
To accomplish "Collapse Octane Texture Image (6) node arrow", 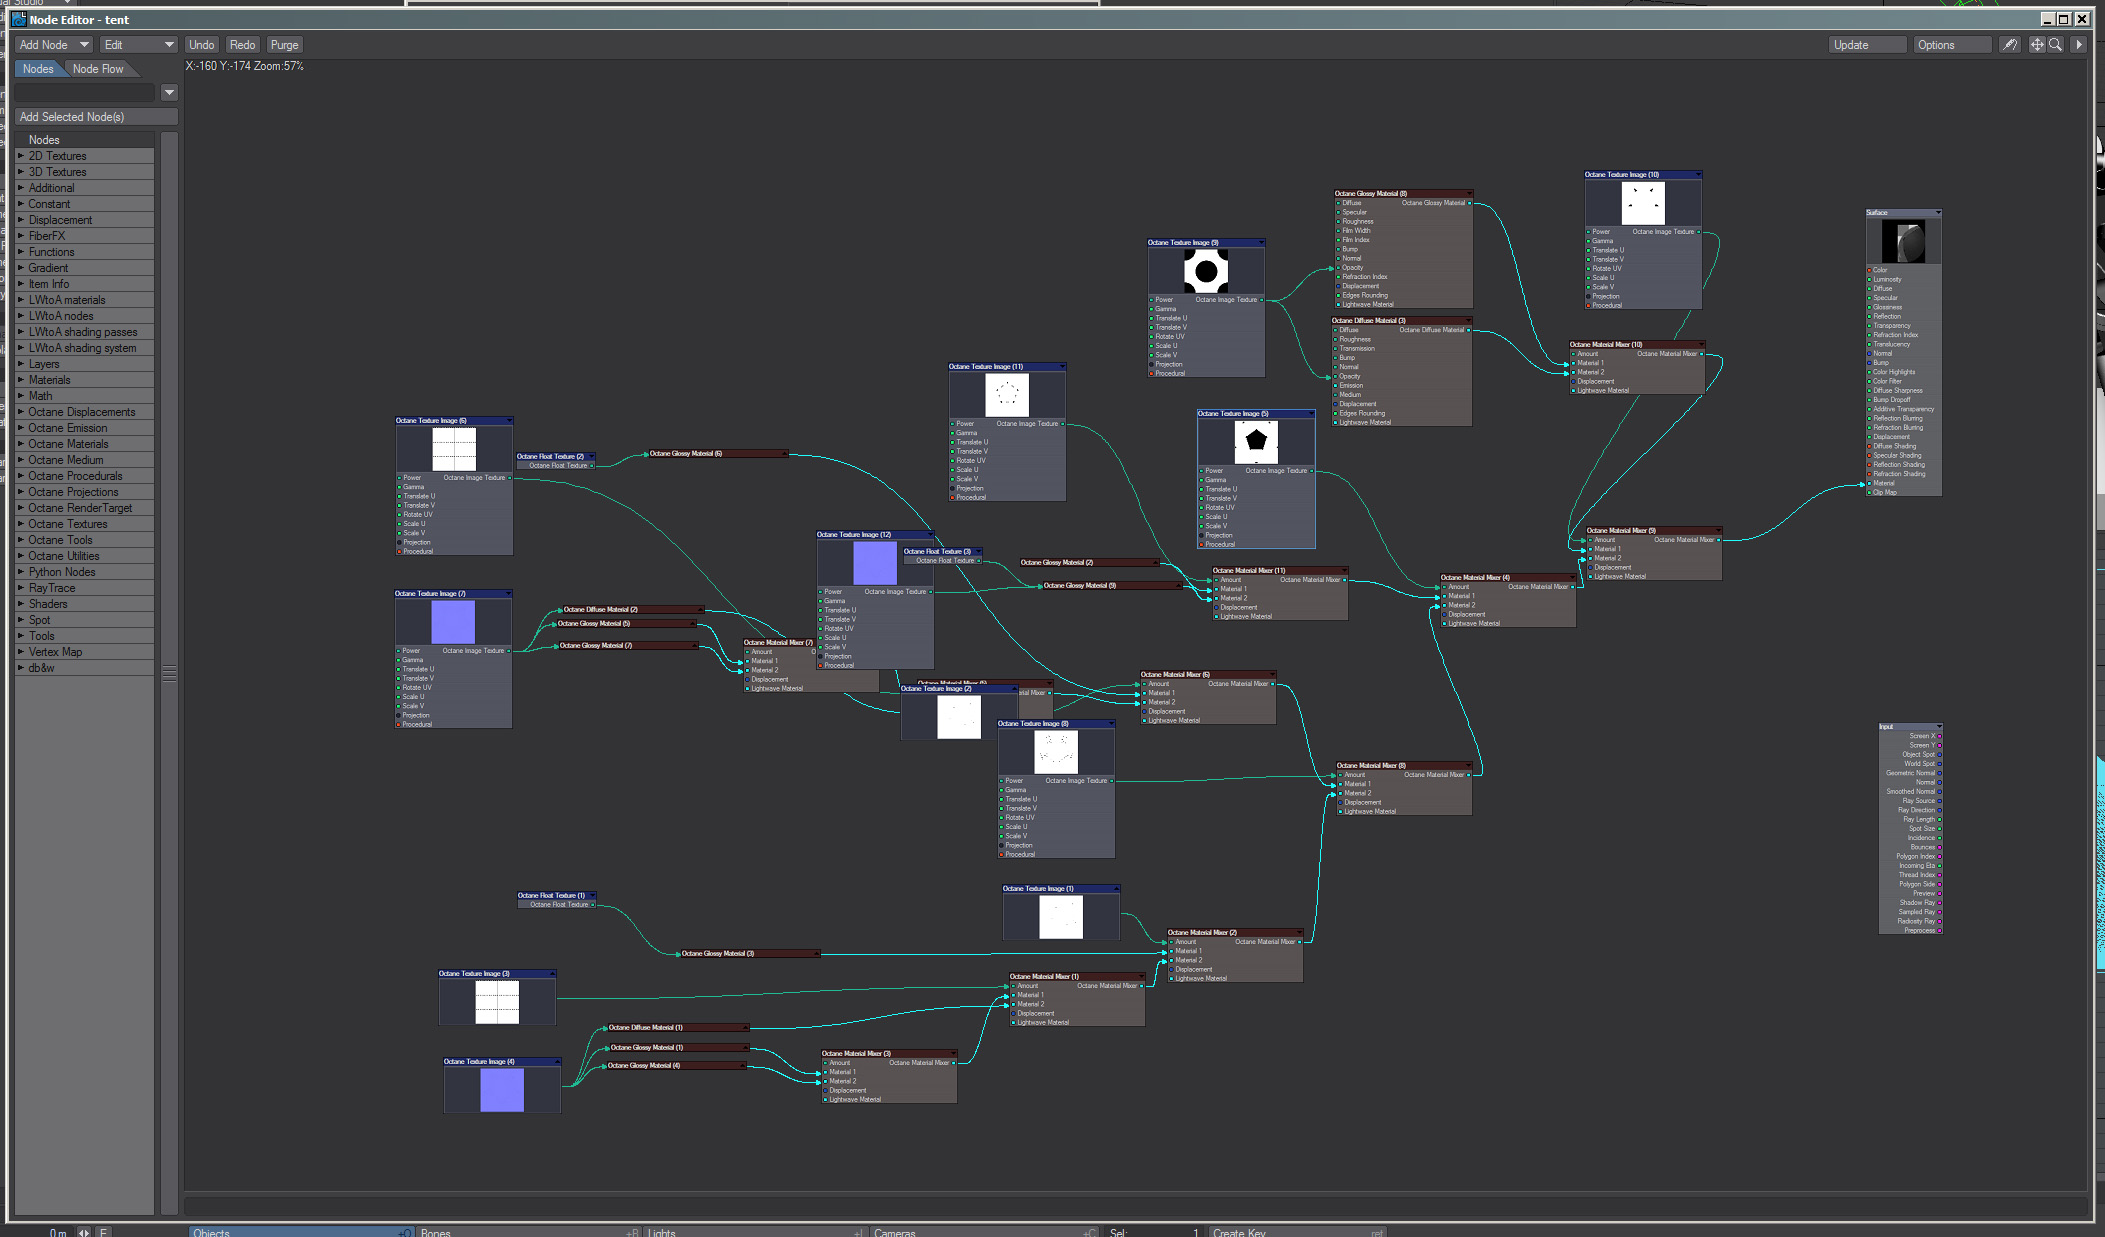I will pyautogui.click(x=508, y=421).
